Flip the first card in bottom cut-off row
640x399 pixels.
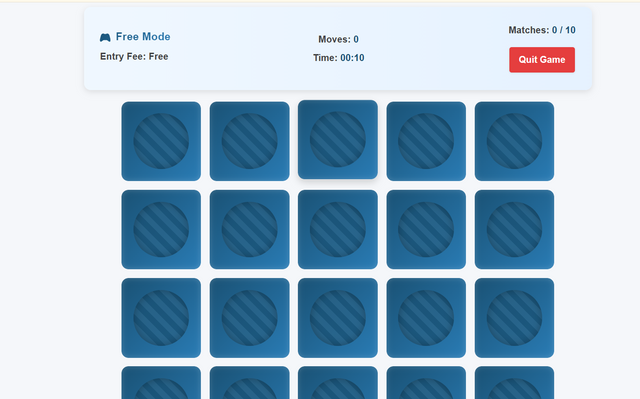click(161, 383)
